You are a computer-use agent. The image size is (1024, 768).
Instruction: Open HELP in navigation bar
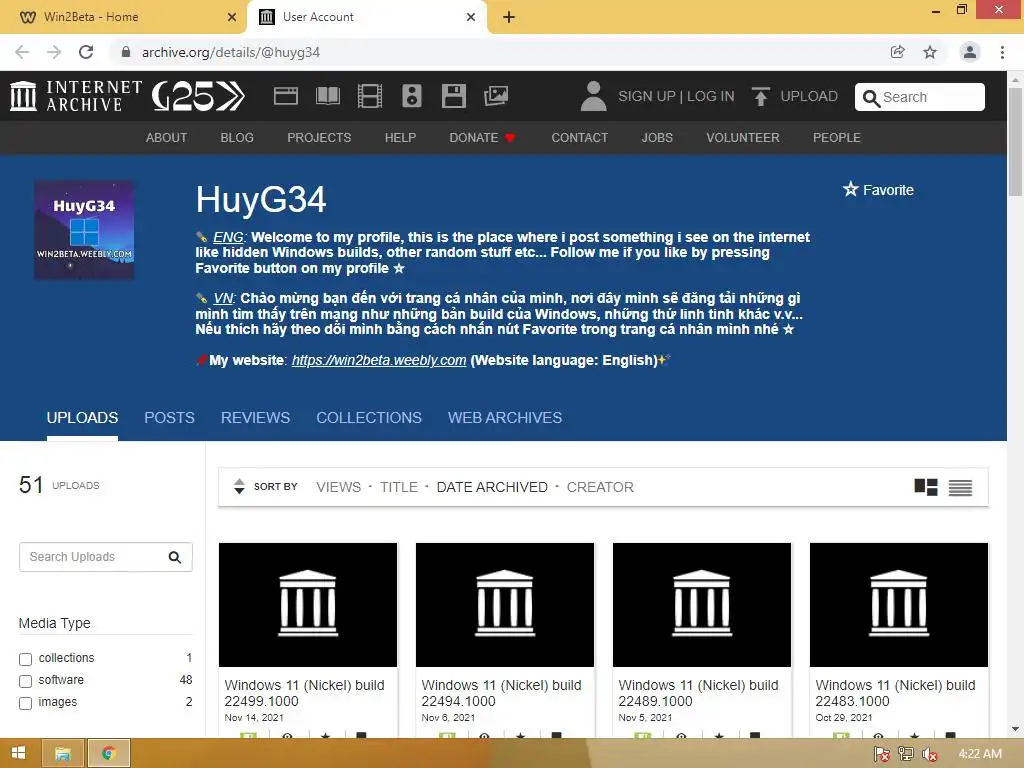click(400, 138)
